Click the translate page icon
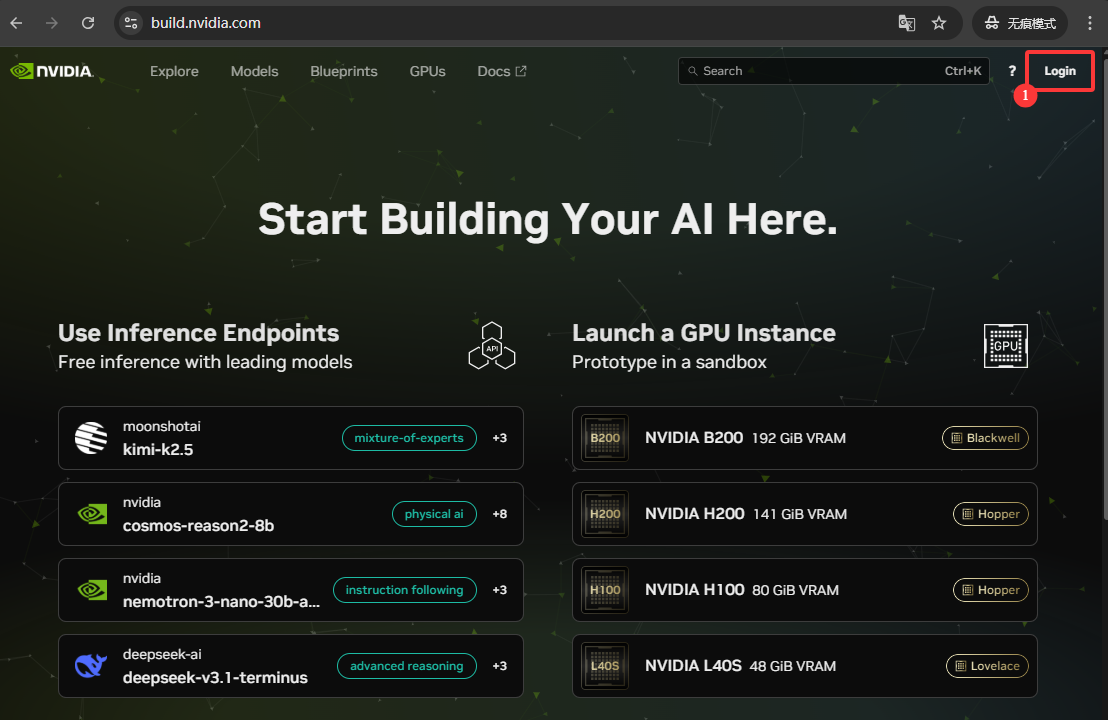Screen dimensions: 1108x720 click(906, 22)
